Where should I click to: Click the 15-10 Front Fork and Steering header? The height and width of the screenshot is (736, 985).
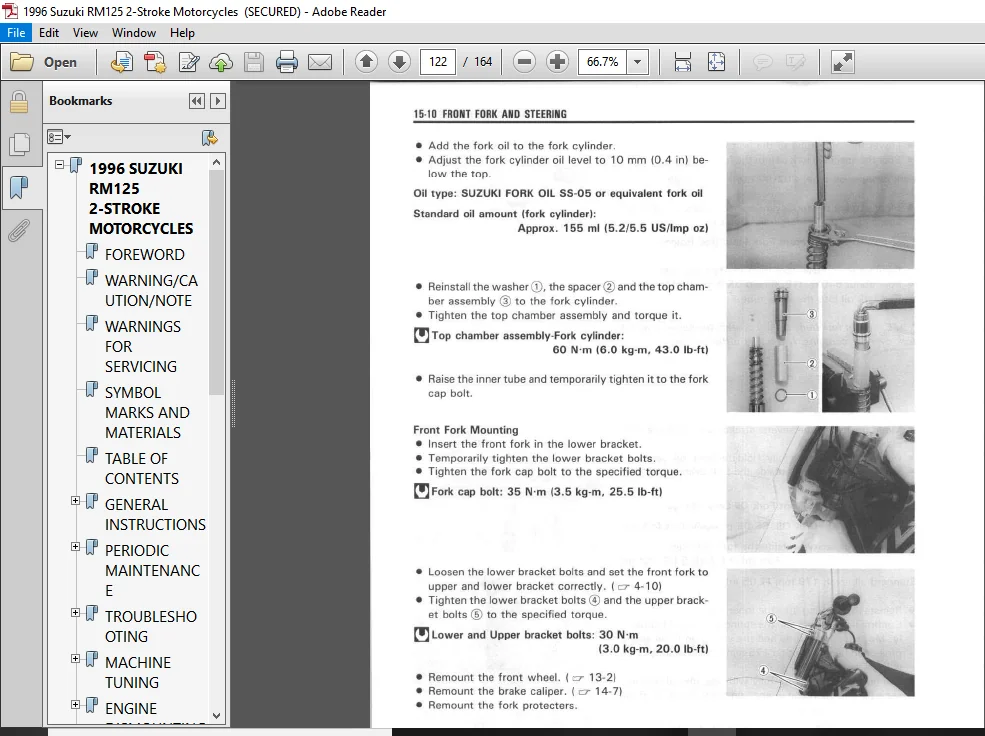[x=489, y=114]
